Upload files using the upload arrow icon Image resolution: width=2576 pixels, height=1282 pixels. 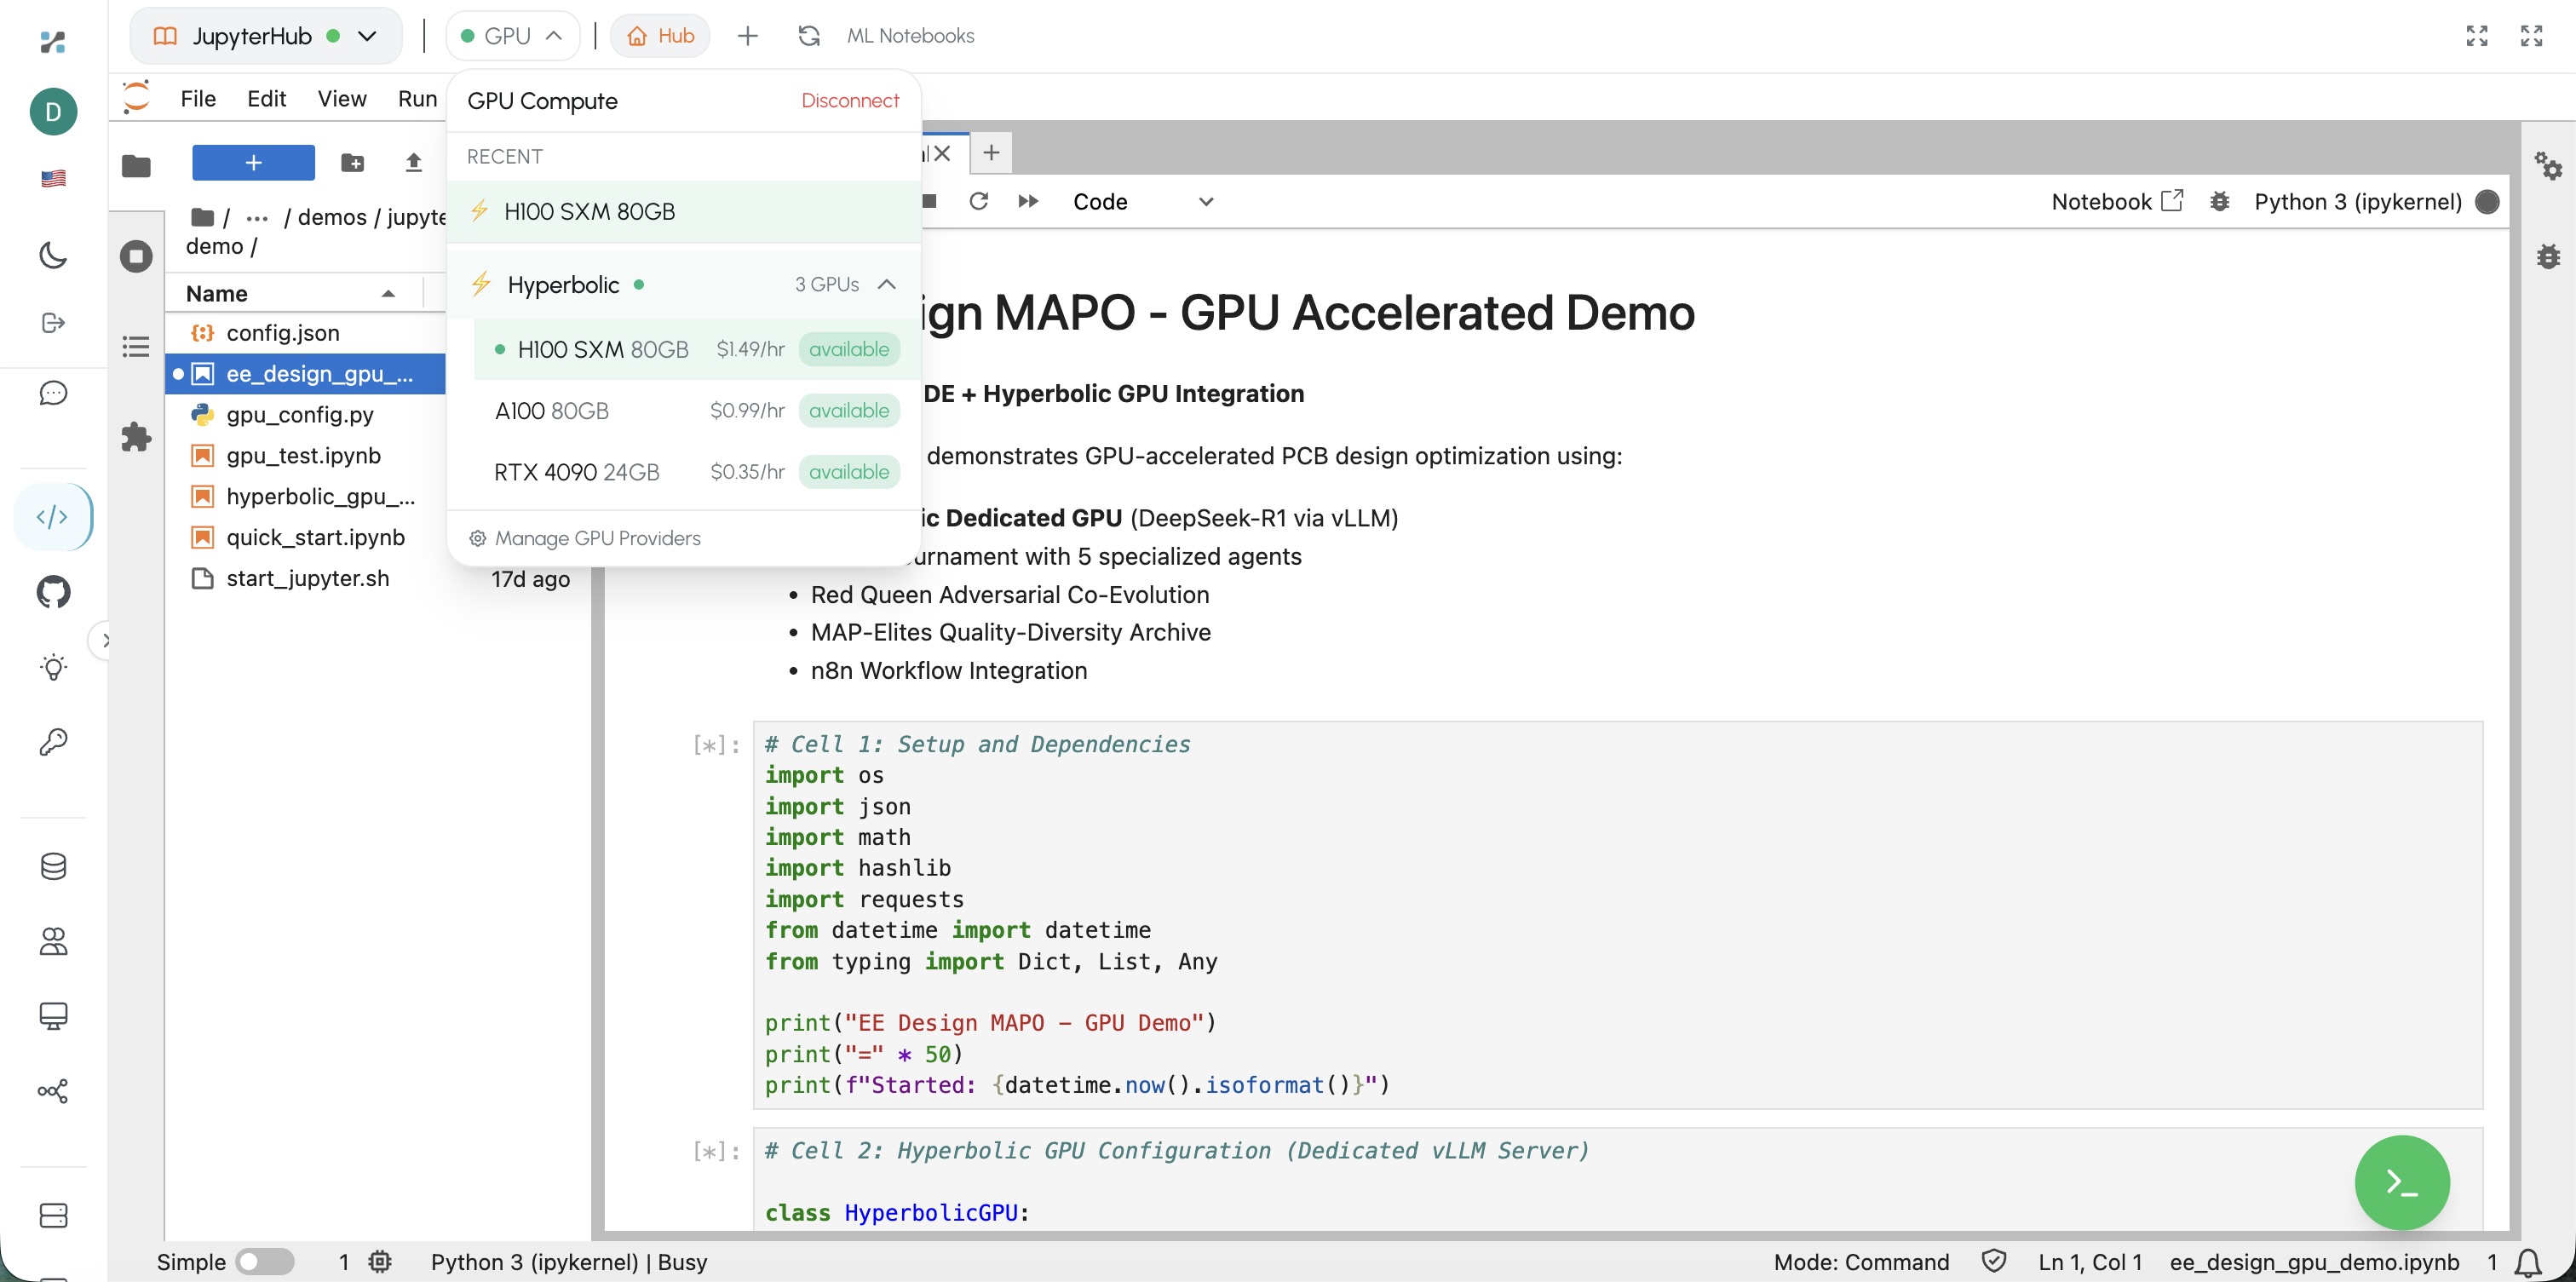[x=413, y=162]
